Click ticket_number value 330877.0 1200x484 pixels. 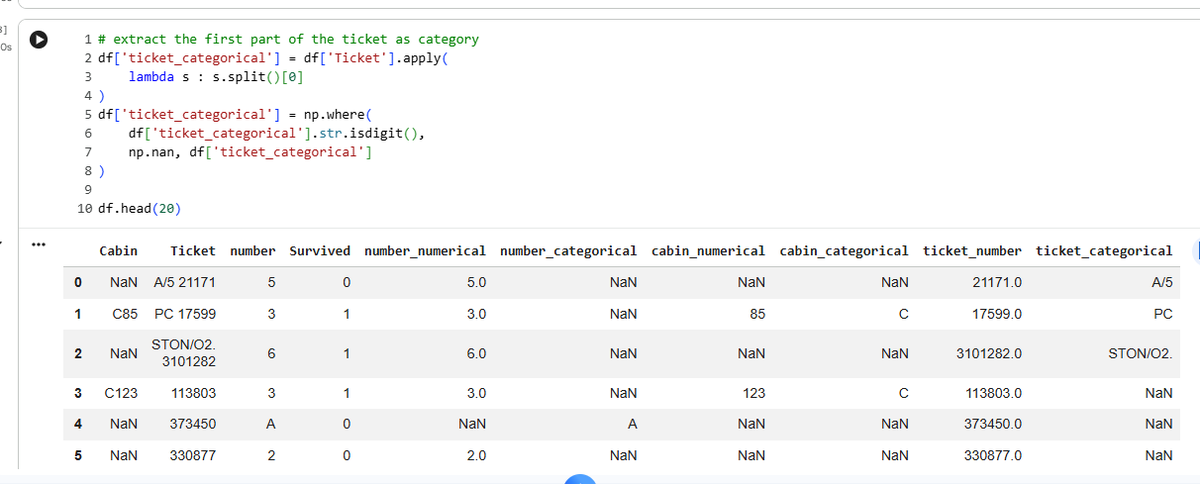click(x=993, y=455)
